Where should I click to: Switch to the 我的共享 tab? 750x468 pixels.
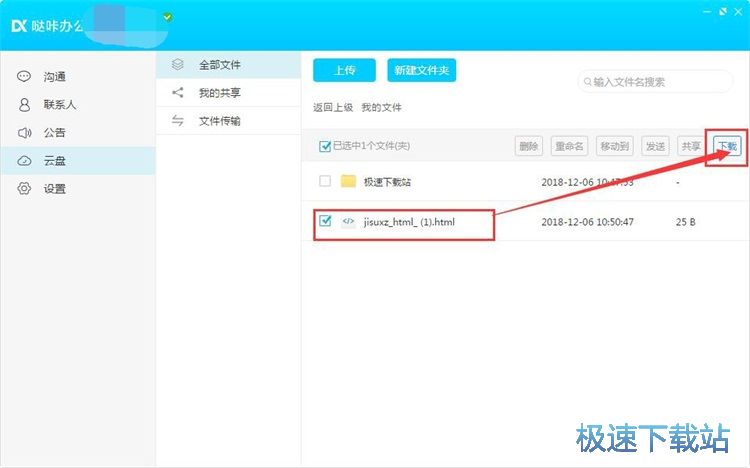pyautogui.click(x=229, y=92)
